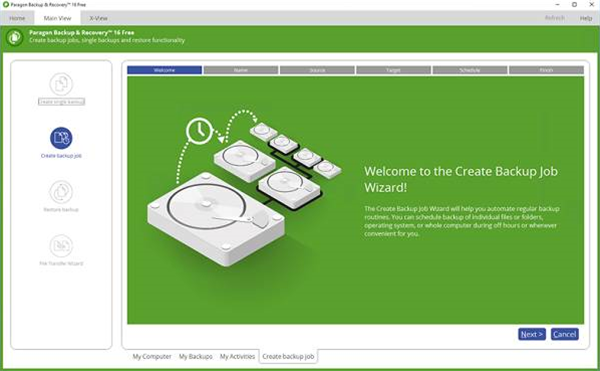Open the Restore backup icon
Screen dimensions: 600x371
click(x=61, y=192)
